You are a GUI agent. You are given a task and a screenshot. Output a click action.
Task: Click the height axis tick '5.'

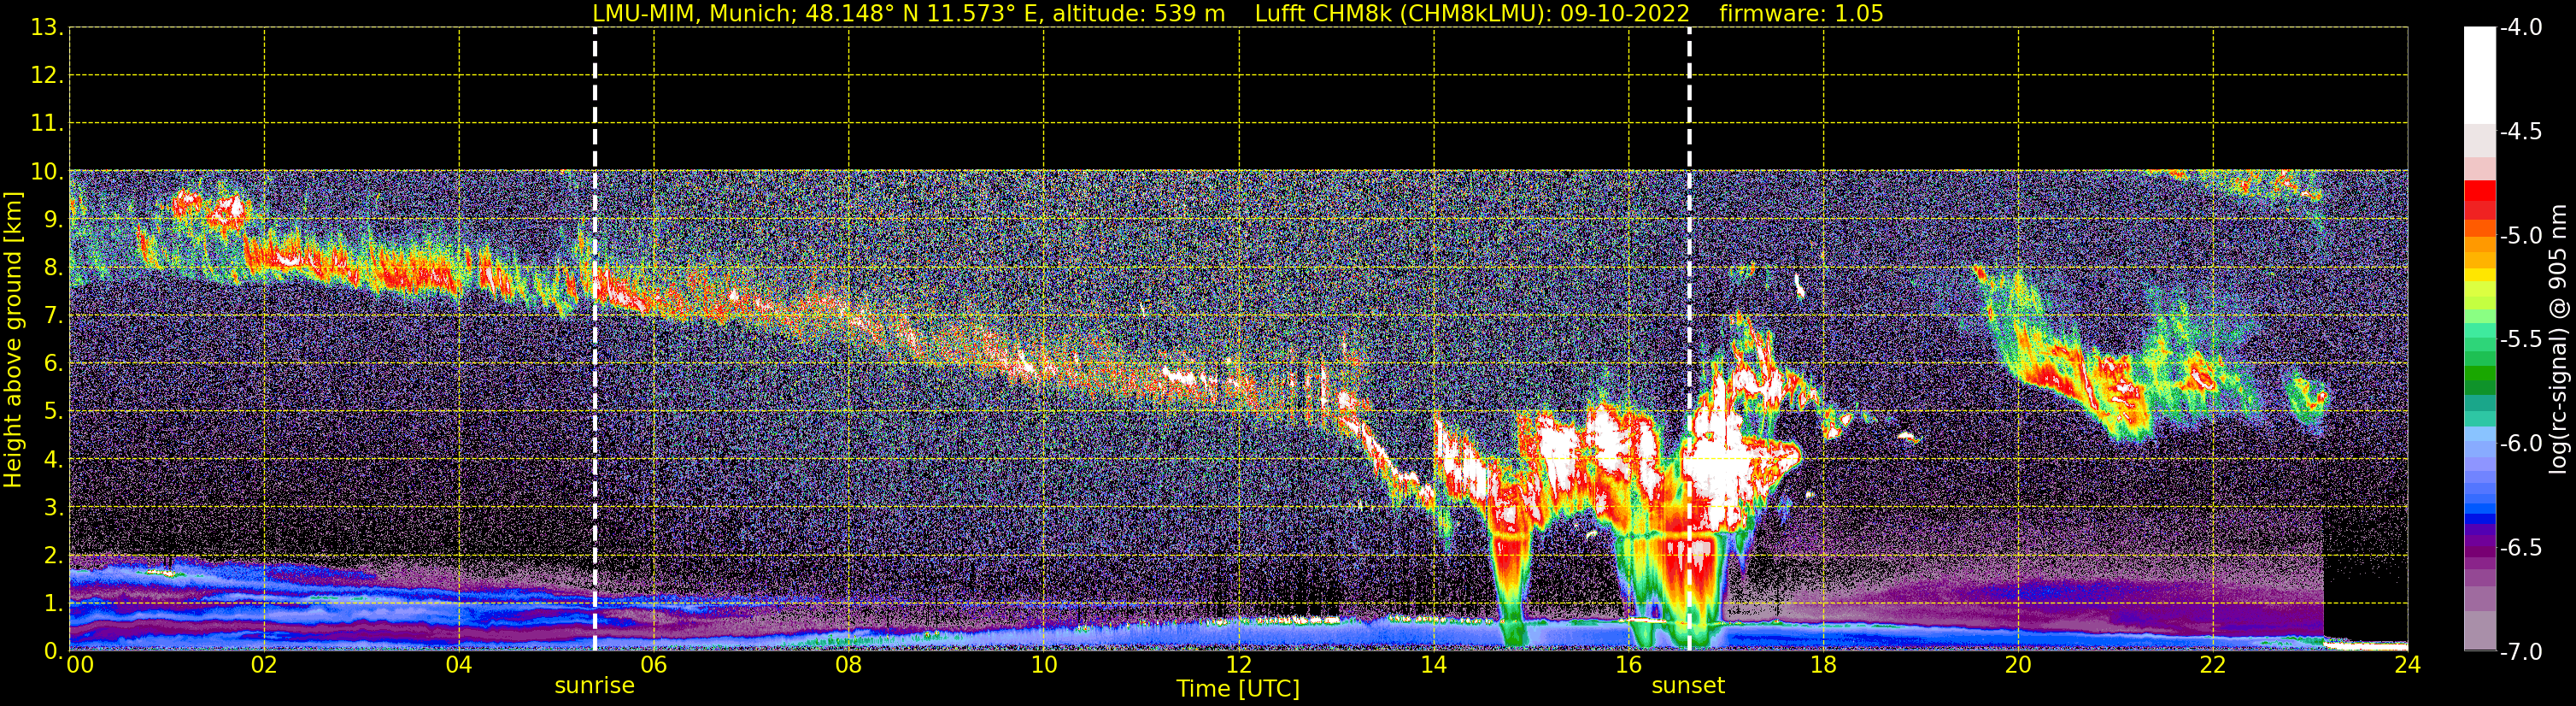tap(53, 412)
